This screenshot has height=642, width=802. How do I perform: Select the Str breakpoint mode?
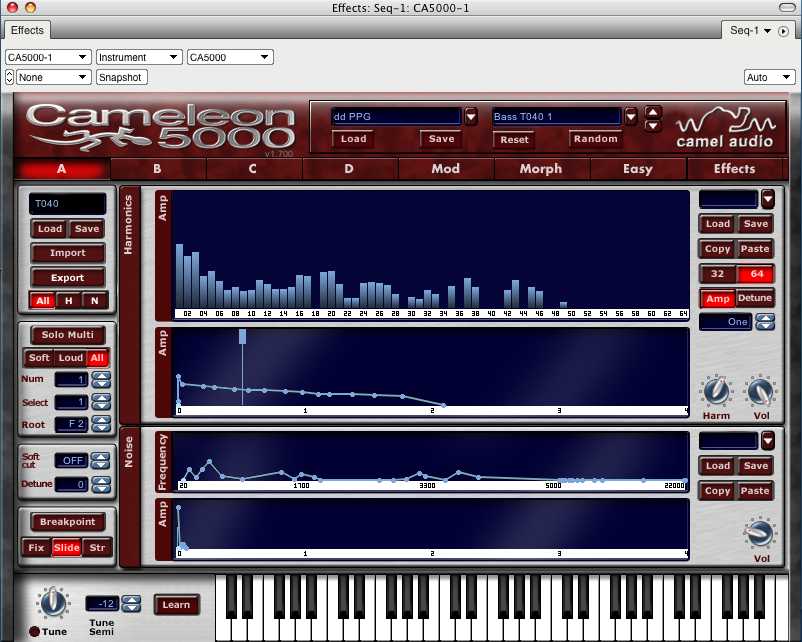(97, 547)
